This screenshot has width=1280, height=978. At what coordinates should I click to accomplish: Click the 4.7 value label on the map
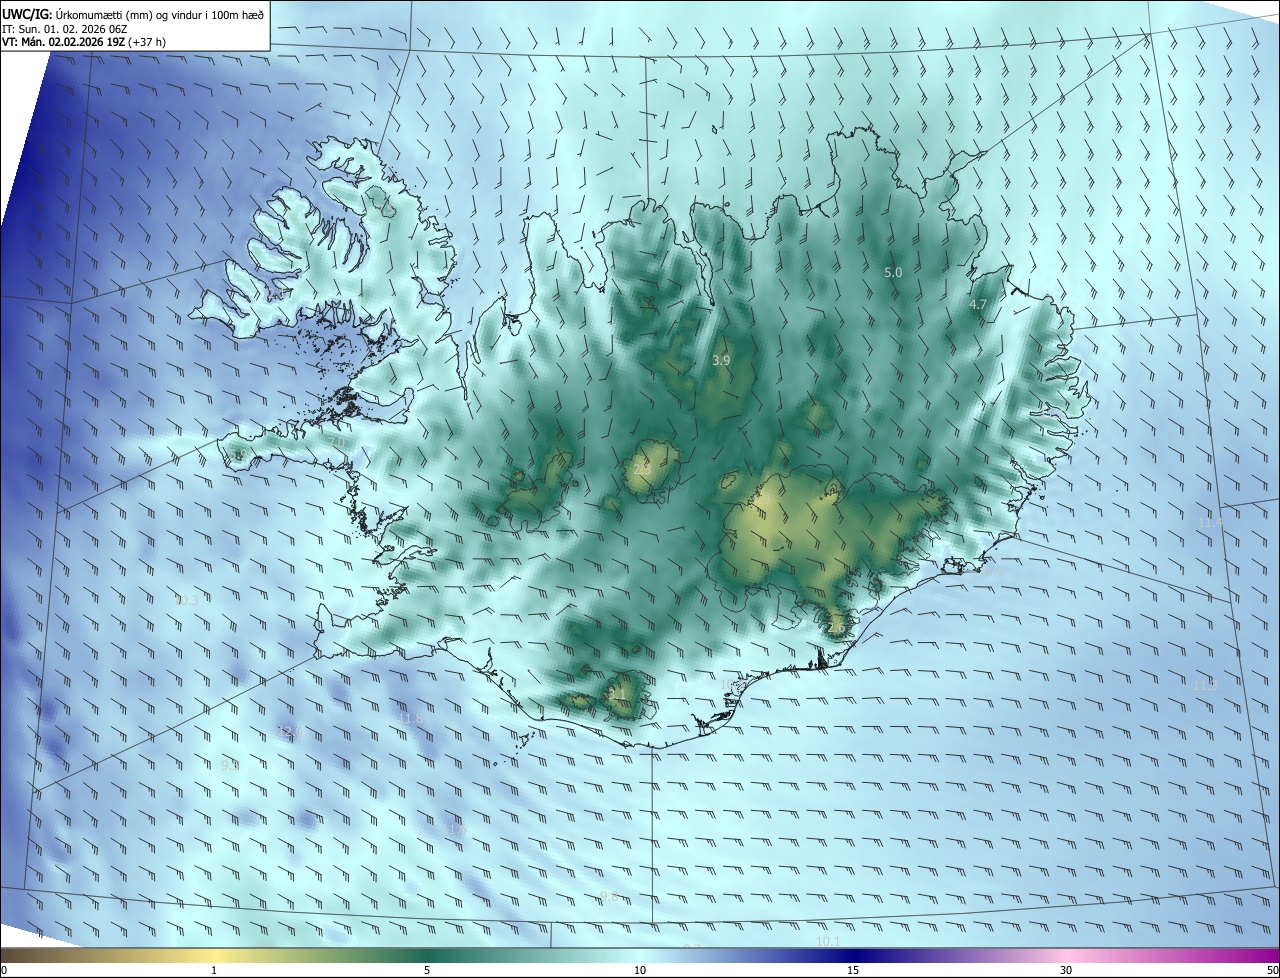(x=978, y=304)
